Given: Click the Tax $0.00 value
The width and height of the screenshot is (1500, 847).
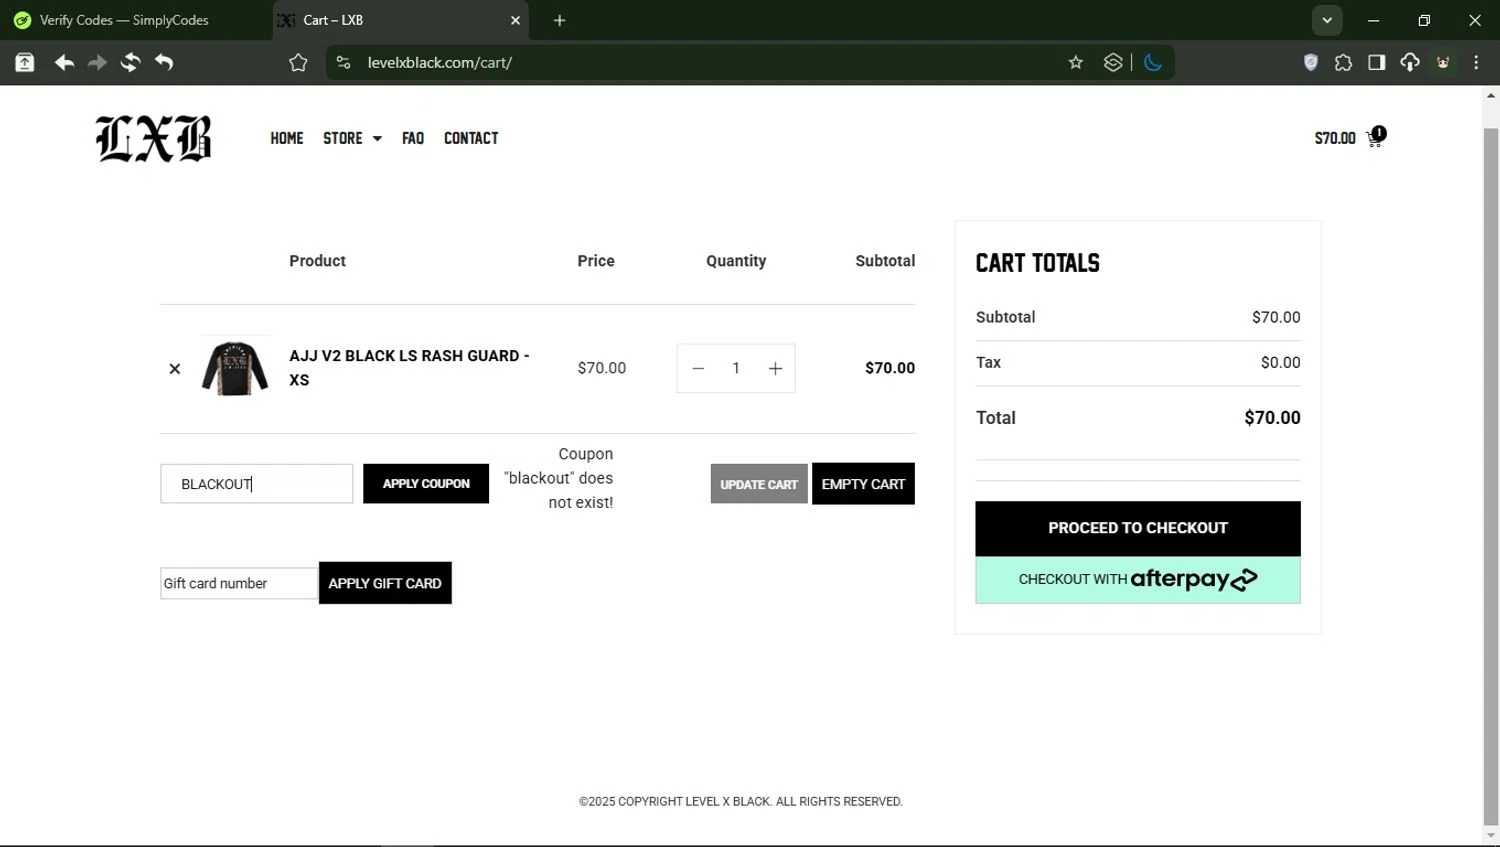Looking at the screenshot, I should click(x=1280, y=363).
